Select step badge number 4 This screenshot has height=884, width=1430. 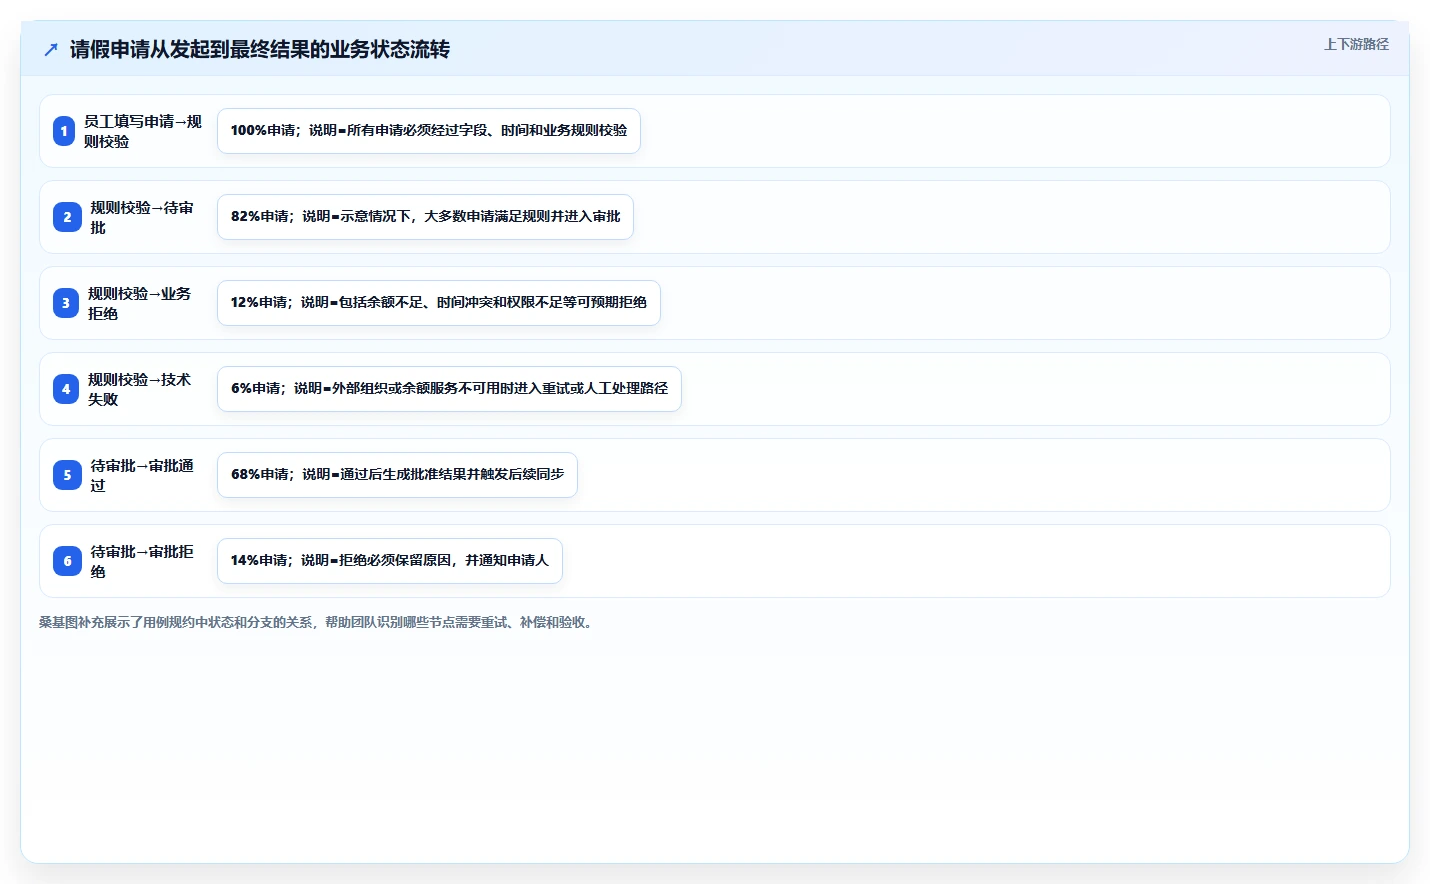coord(66,389)
